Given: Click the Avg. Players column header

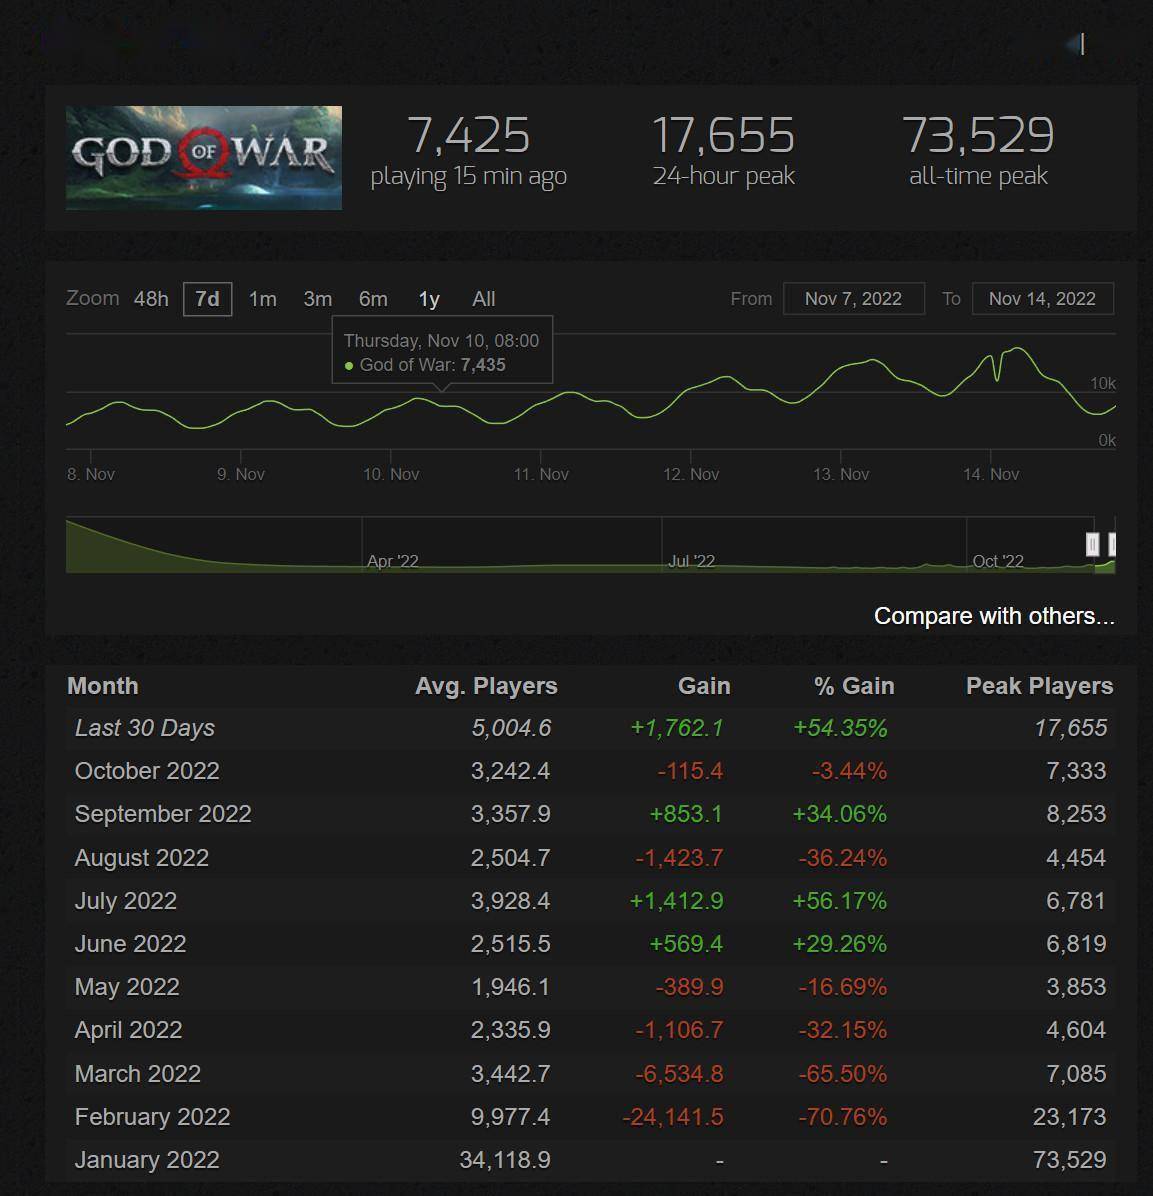Looking at the screenshot, I should tap(486, 686).
